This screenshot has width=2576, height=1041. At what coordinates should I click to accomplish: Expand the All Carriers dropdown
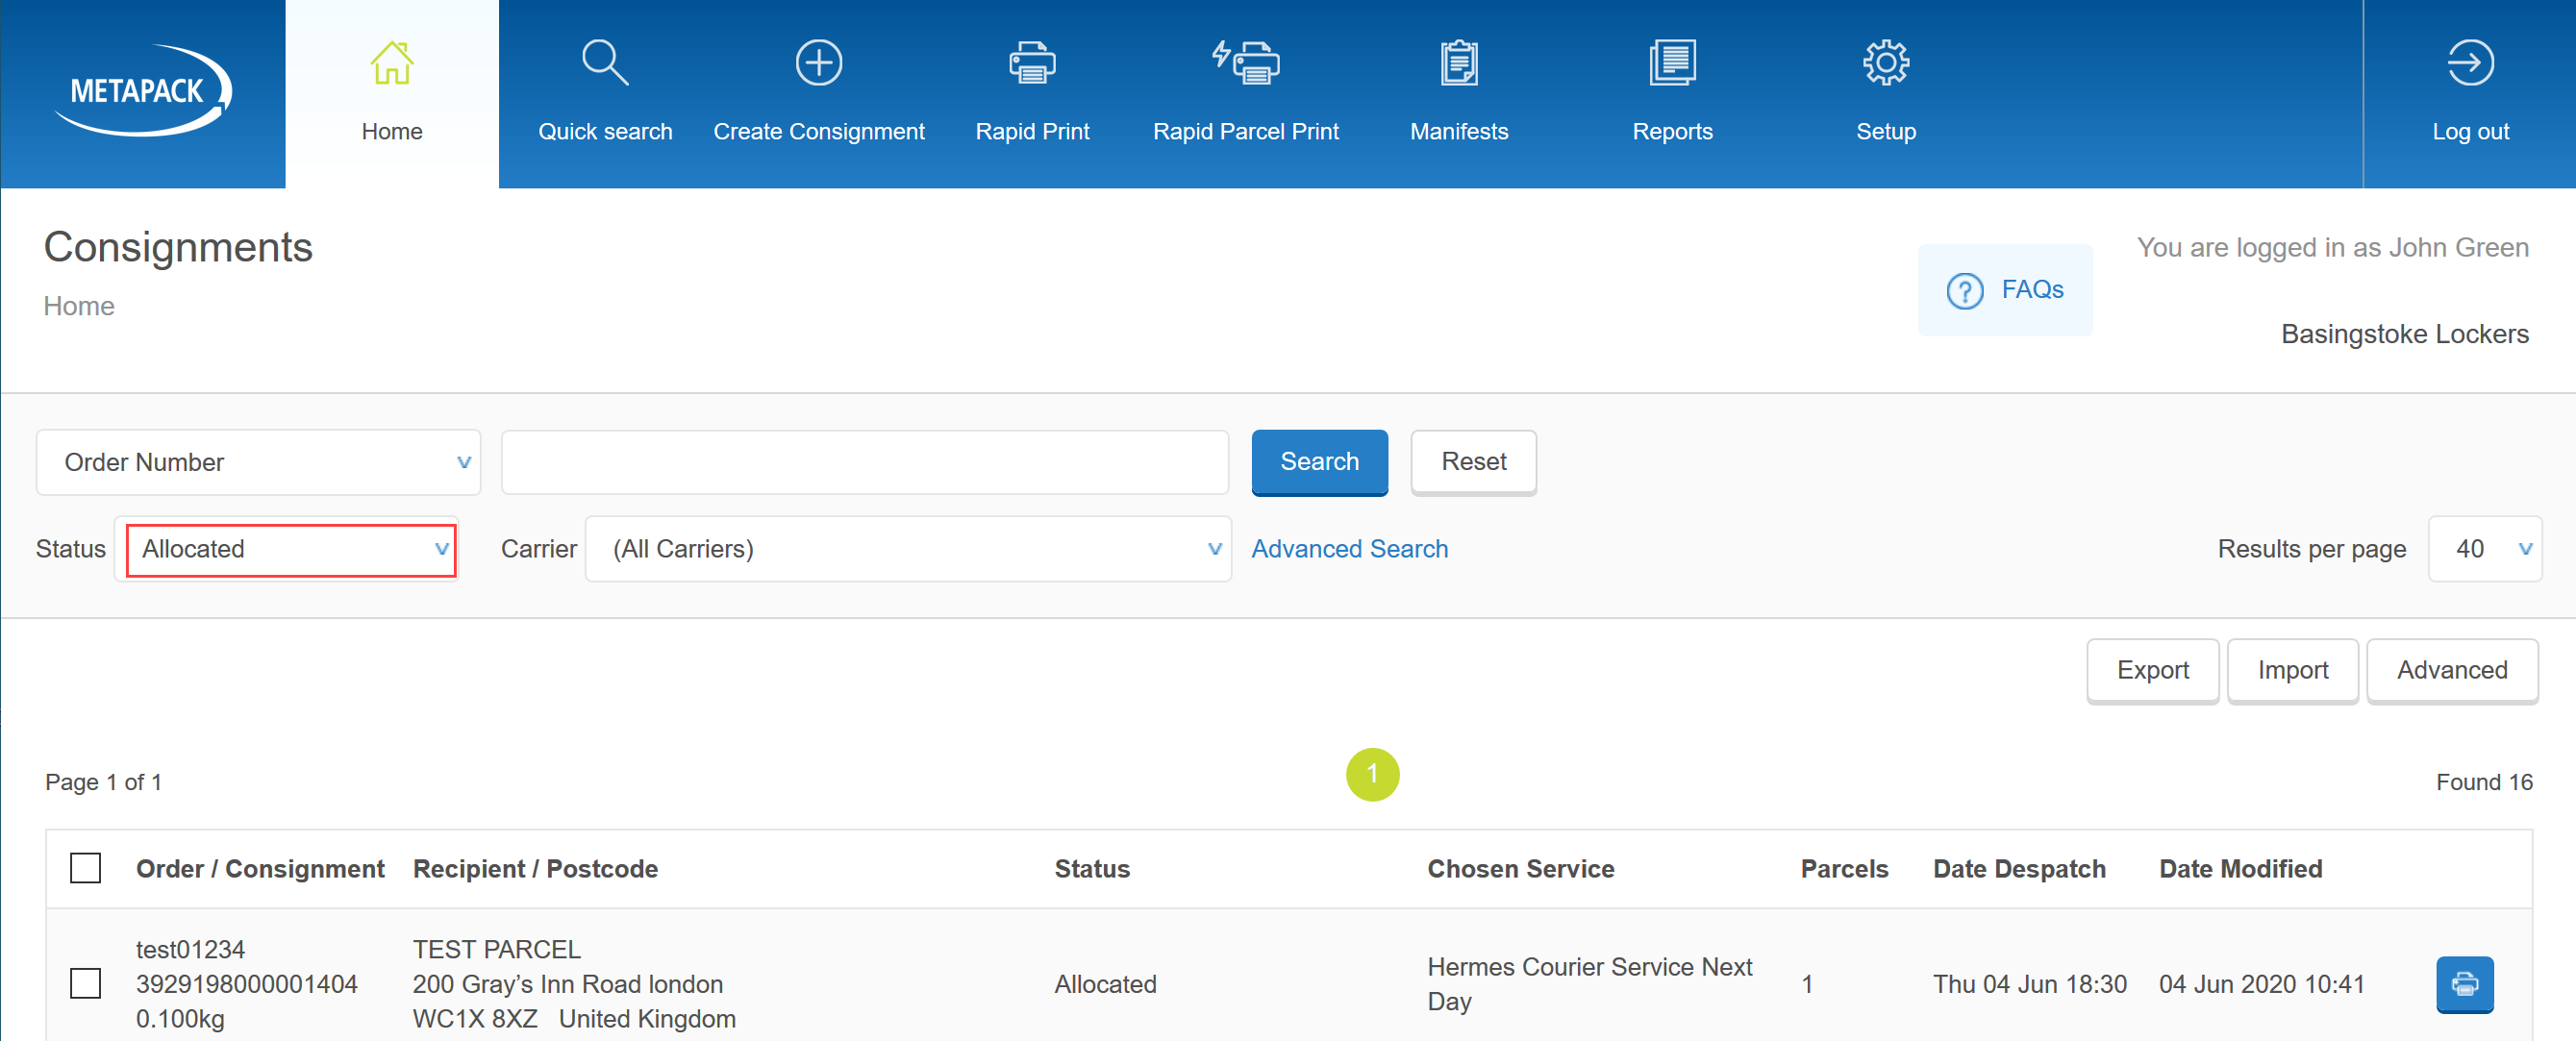click(907, 549)
